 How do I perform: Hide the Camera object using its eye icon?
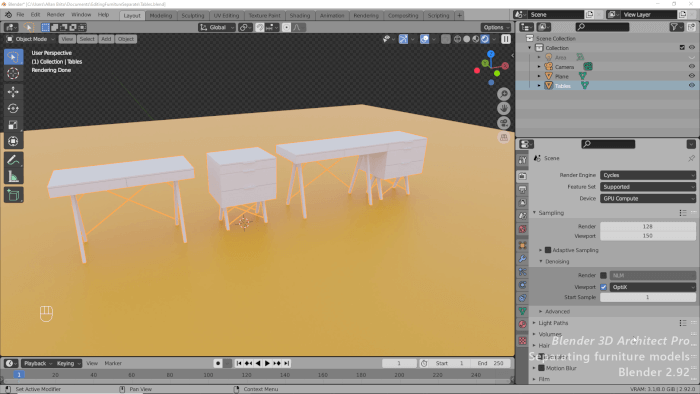692,66
